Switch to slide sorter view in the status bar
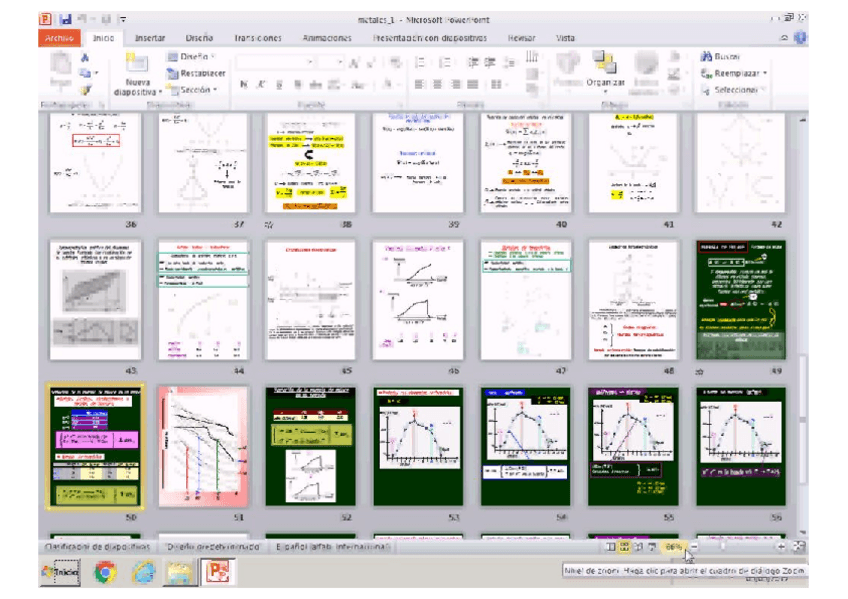Viewport: 848px width, 599px height. coord(626,547)
